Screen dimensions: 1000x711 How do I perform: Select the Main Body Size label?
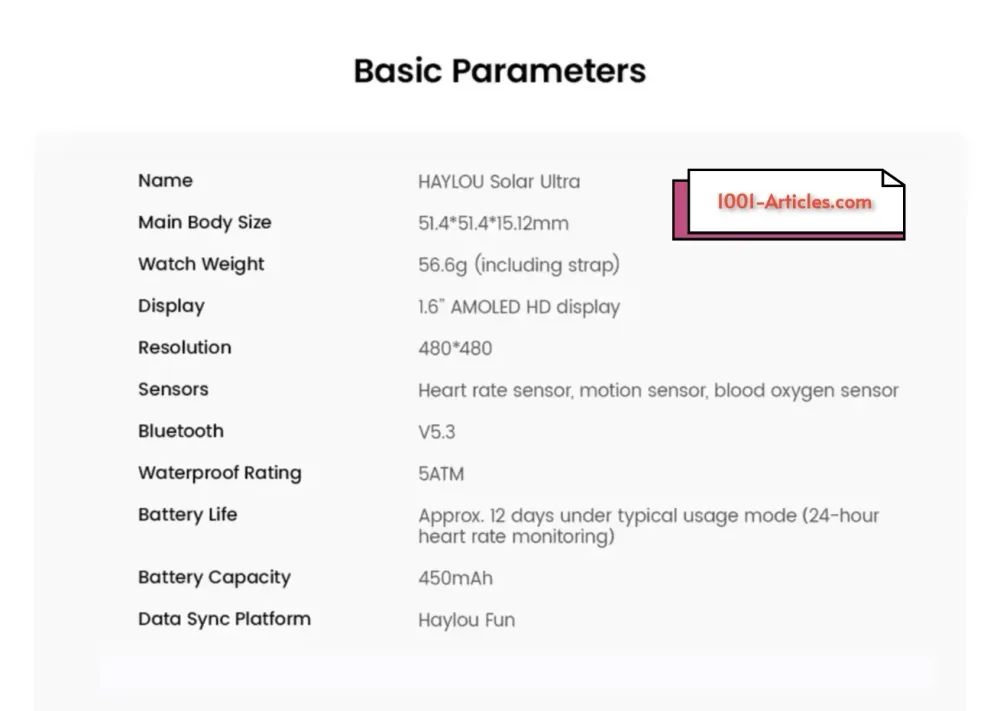[205, 223]
